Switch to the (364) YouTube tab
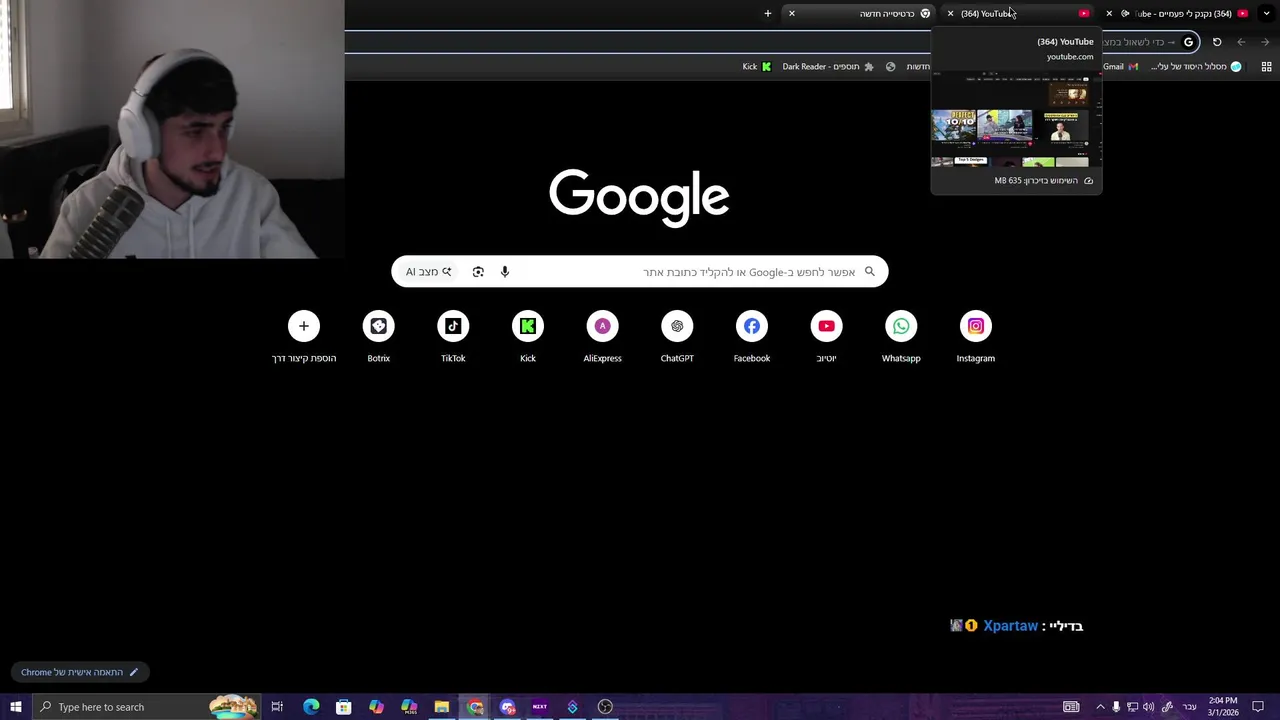The width and height of the screenshot is (1280, 720). click(x=1018, y=14)
